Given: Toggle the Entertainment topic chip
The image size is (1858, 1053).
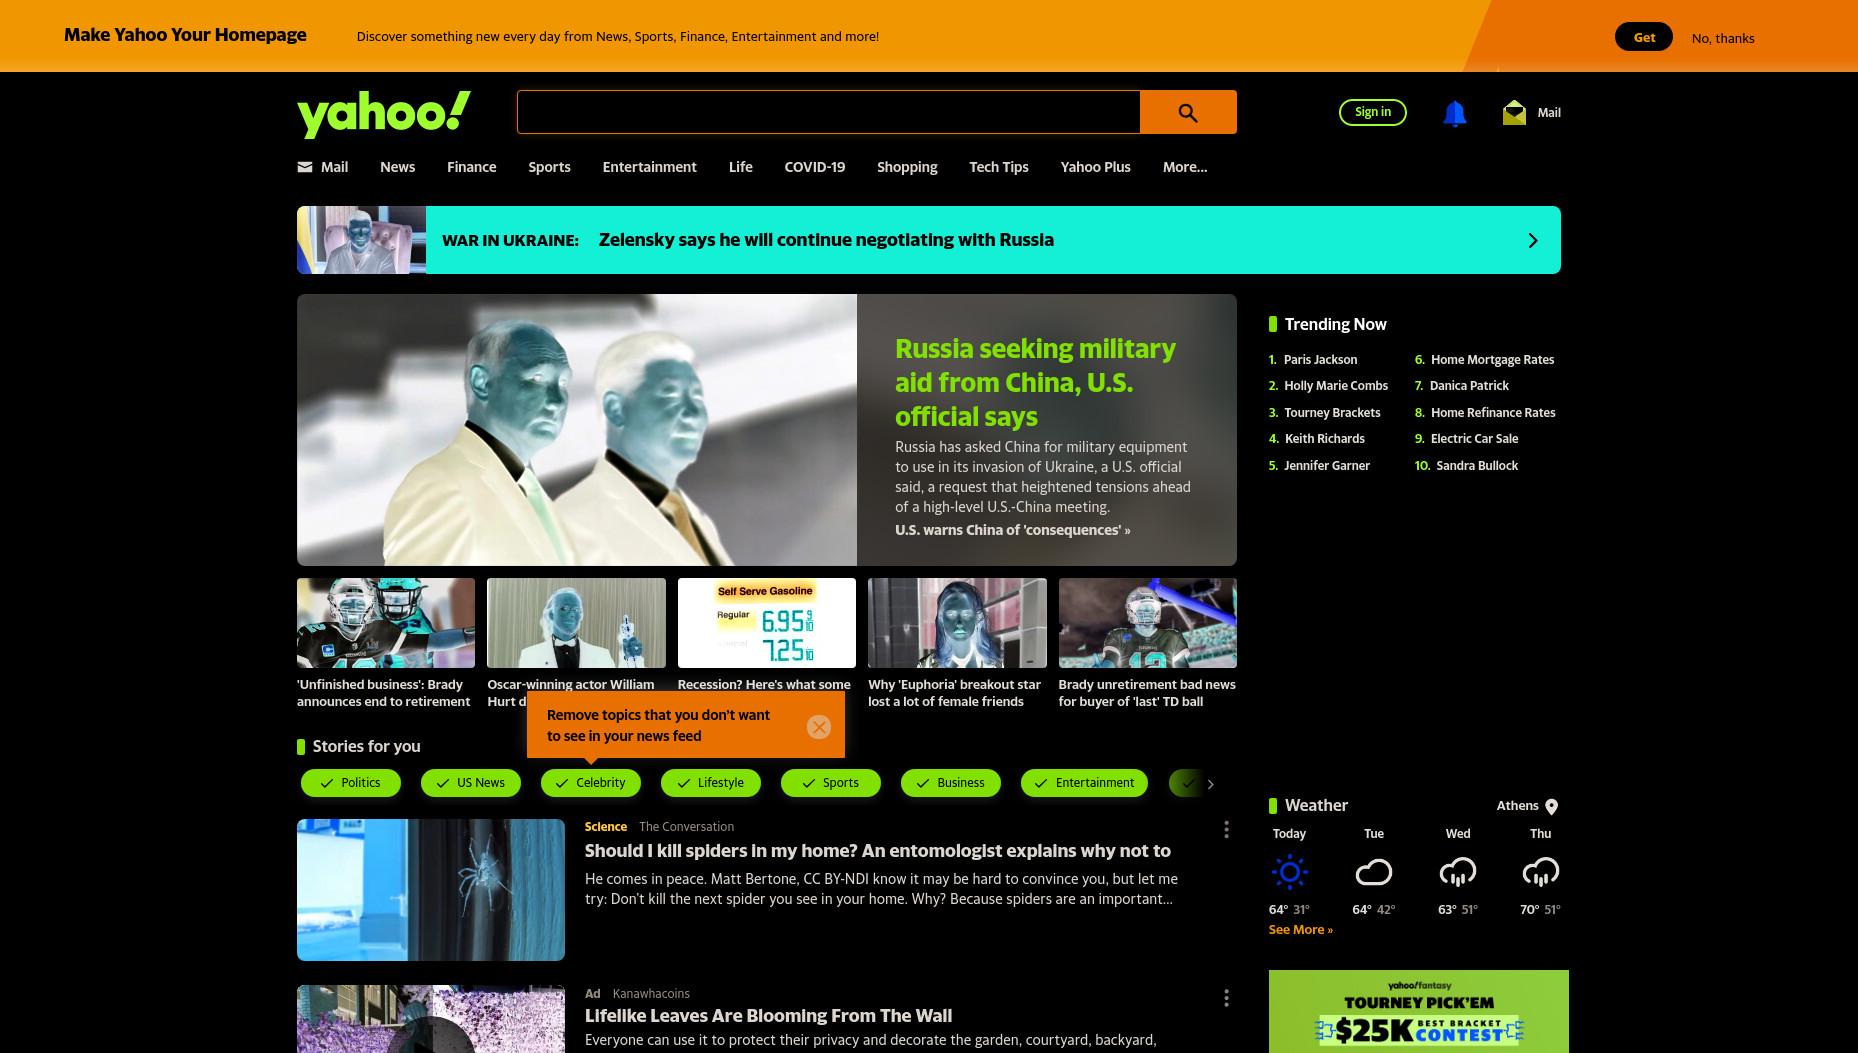Looking at the screenshot, I should pyautogui.click(x=1084, y=783).
